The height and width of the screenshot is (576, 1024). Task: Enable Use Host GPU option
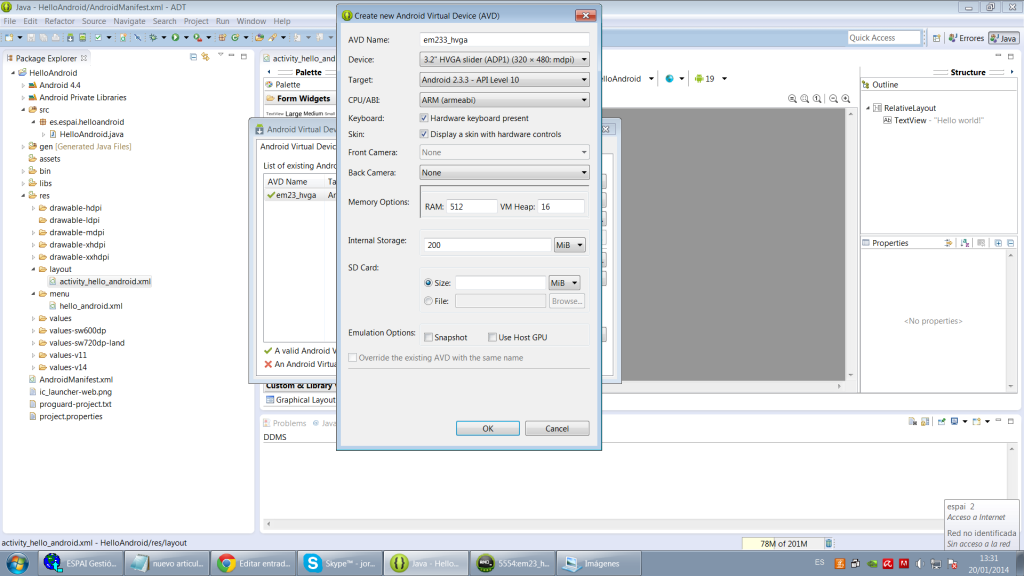pyautogui.click(x=492, y=337)
